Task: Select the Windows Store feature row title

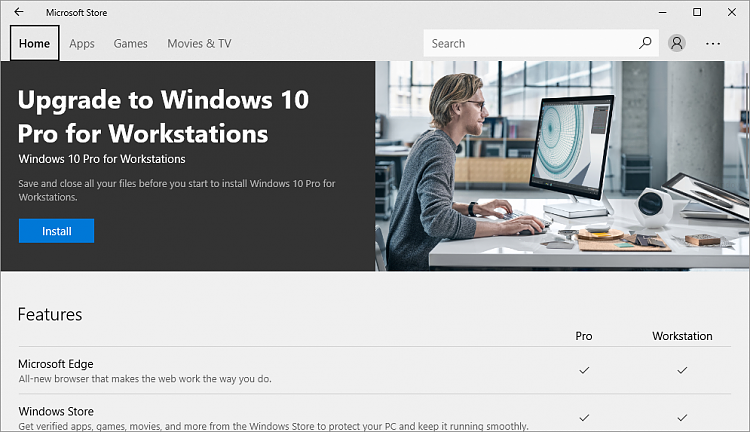Action: click(x=56, y=411)
